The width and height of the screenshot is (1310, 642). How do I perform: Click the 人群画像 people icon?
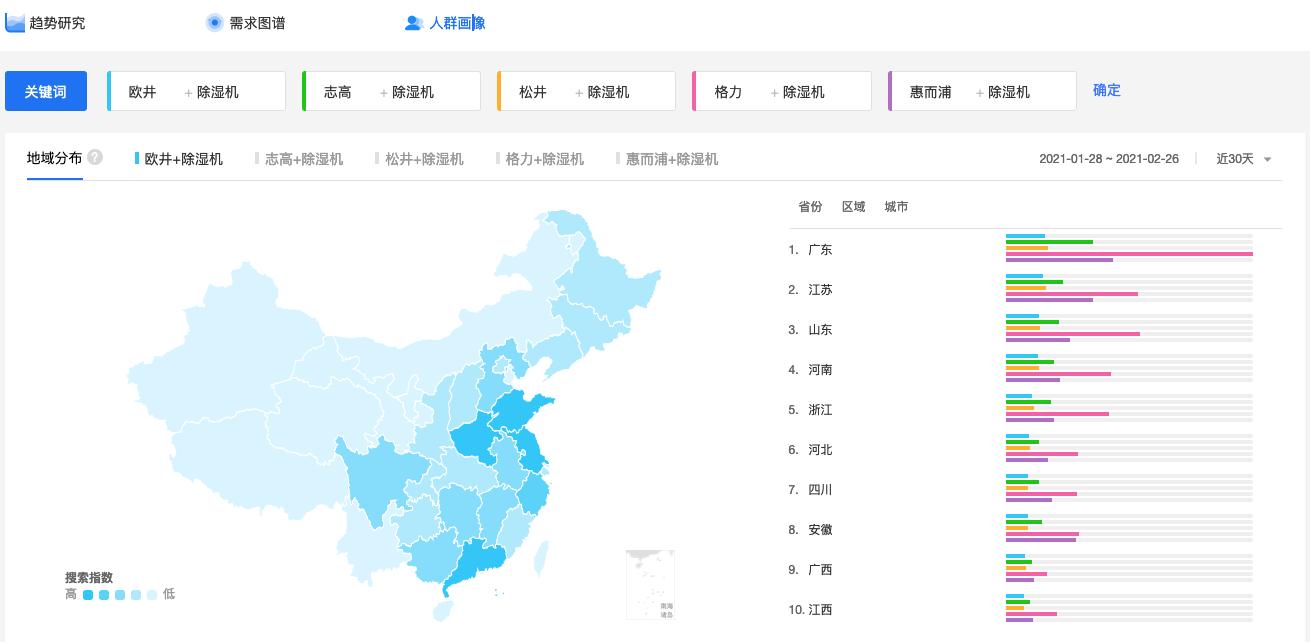(x=414, y=22)
